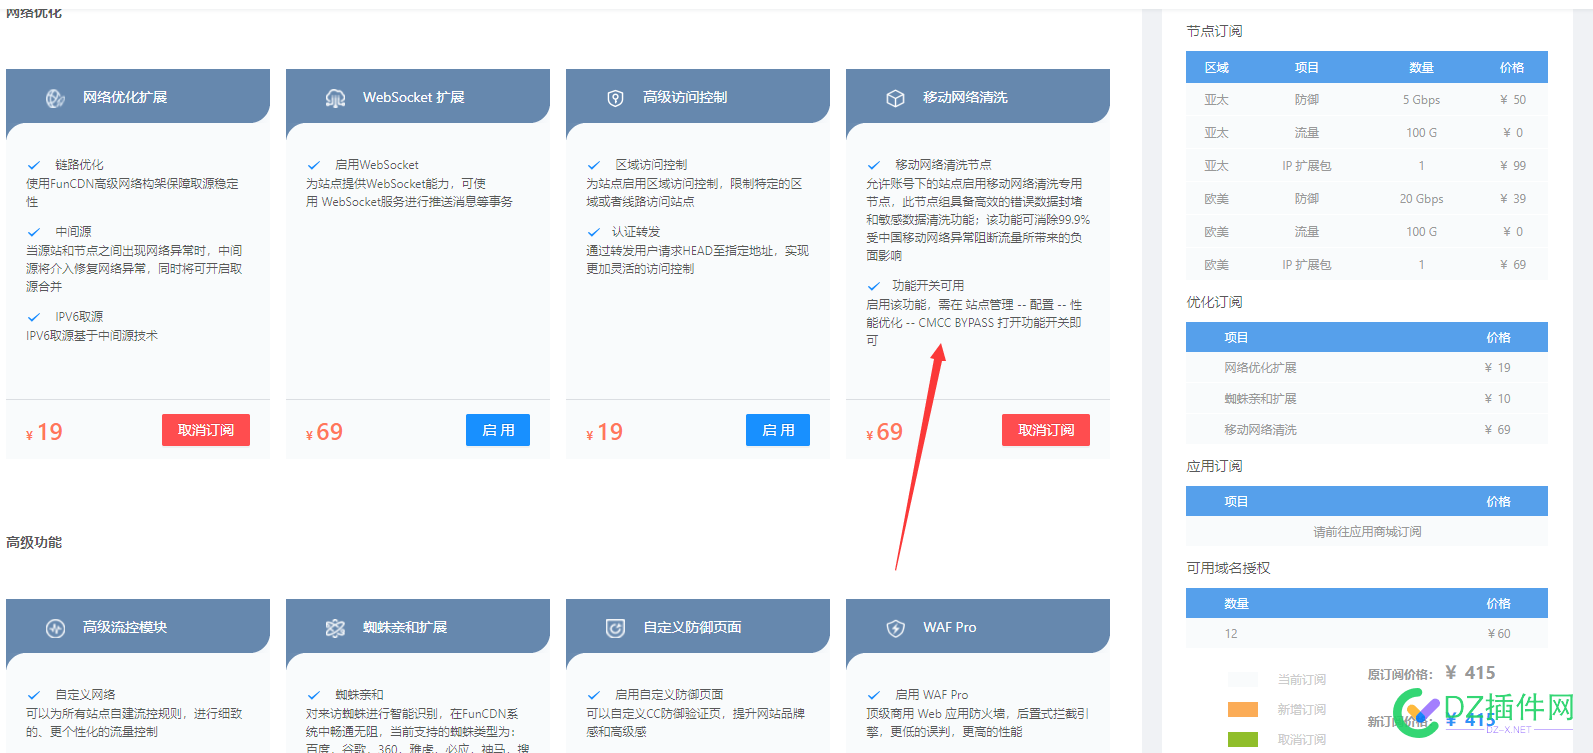
Task: Click the ¥ 69 price for 欧美 IP 扩展包
Action: tap(1512, 265)
